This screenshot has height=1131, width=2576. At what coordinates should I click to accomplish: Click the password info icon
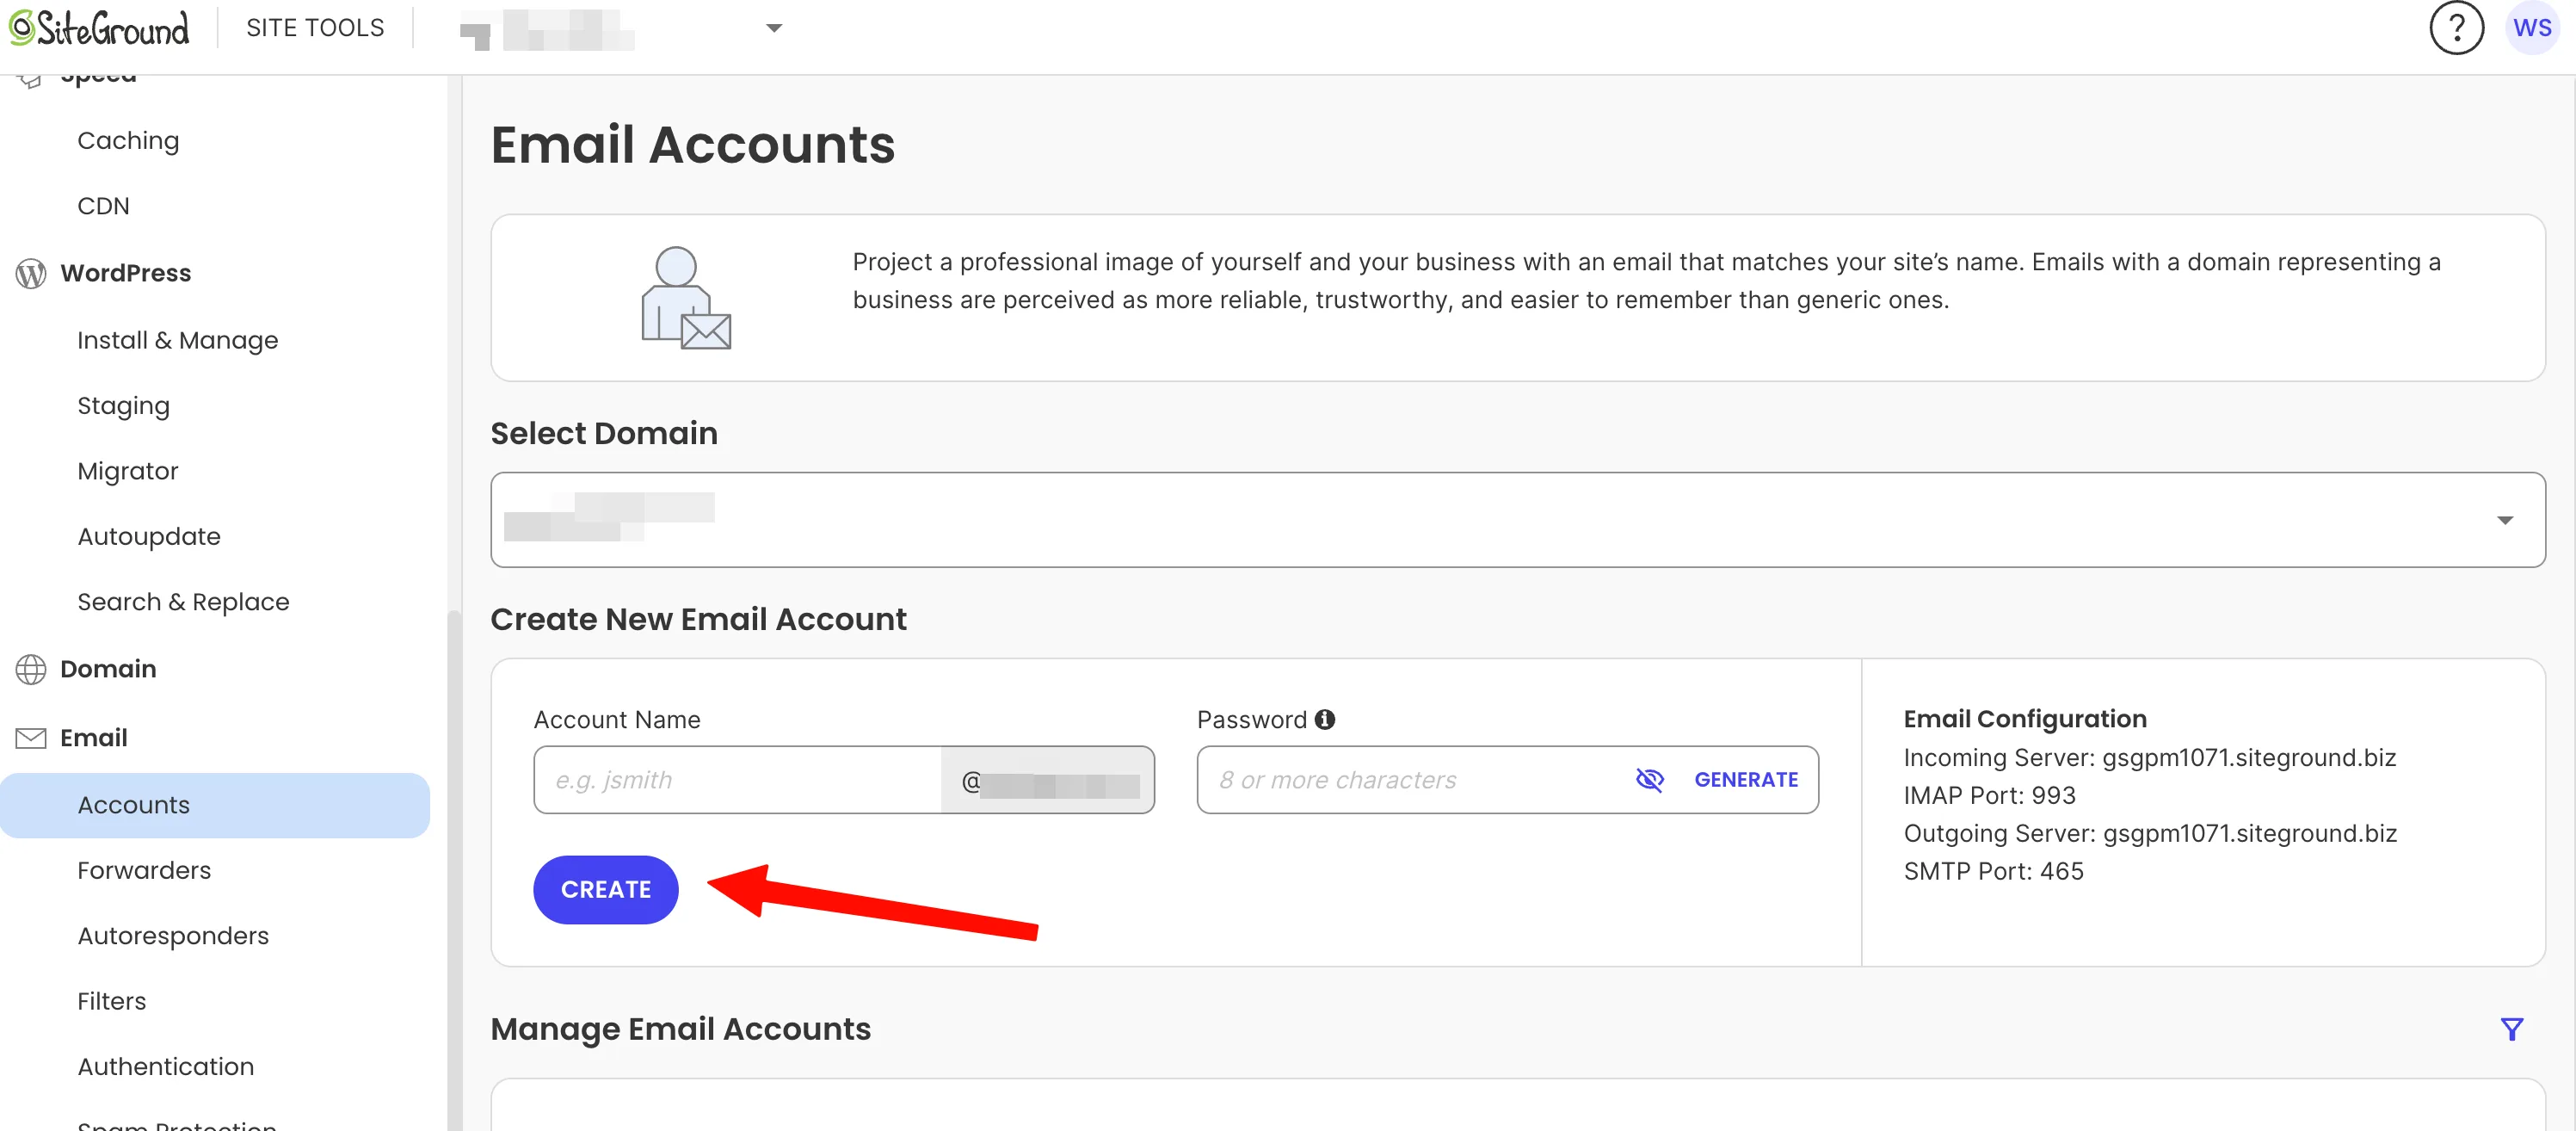click(x=1325, y=719)
